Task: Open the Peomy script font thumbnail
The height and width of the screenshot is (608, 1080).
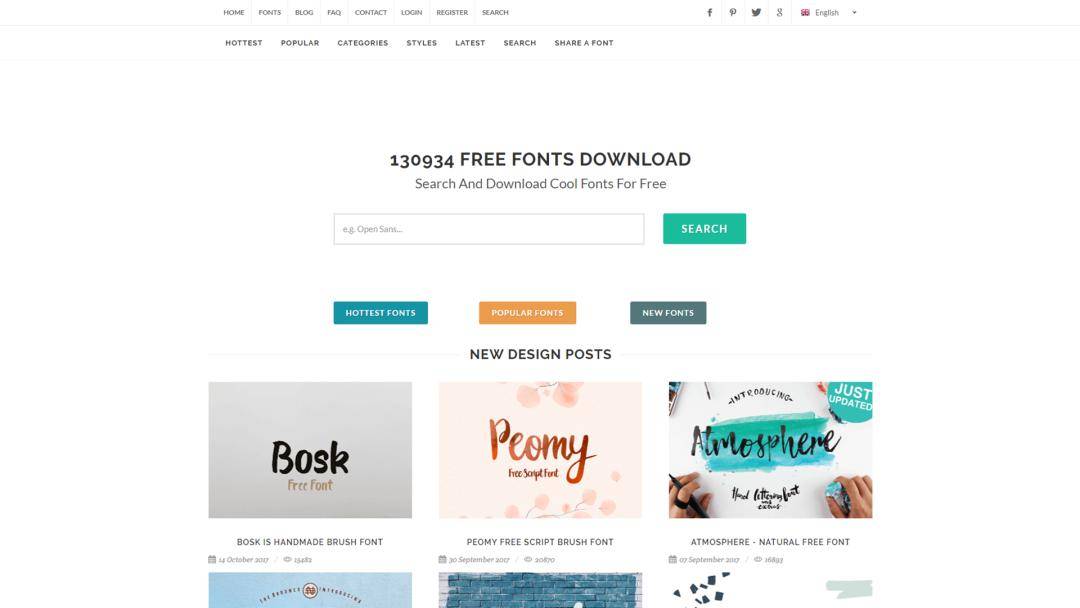Action: pos(540,450)
